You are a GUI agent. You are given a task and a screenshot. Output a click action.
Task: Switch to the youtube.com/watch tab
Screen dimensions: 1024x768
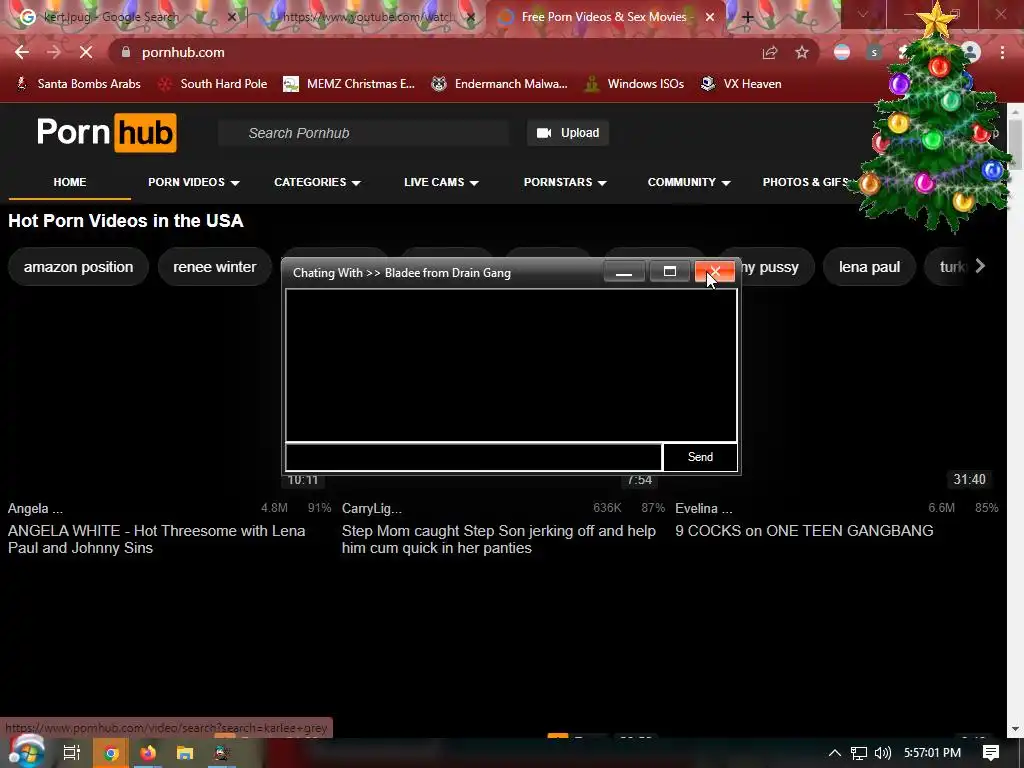coord(369,18)
